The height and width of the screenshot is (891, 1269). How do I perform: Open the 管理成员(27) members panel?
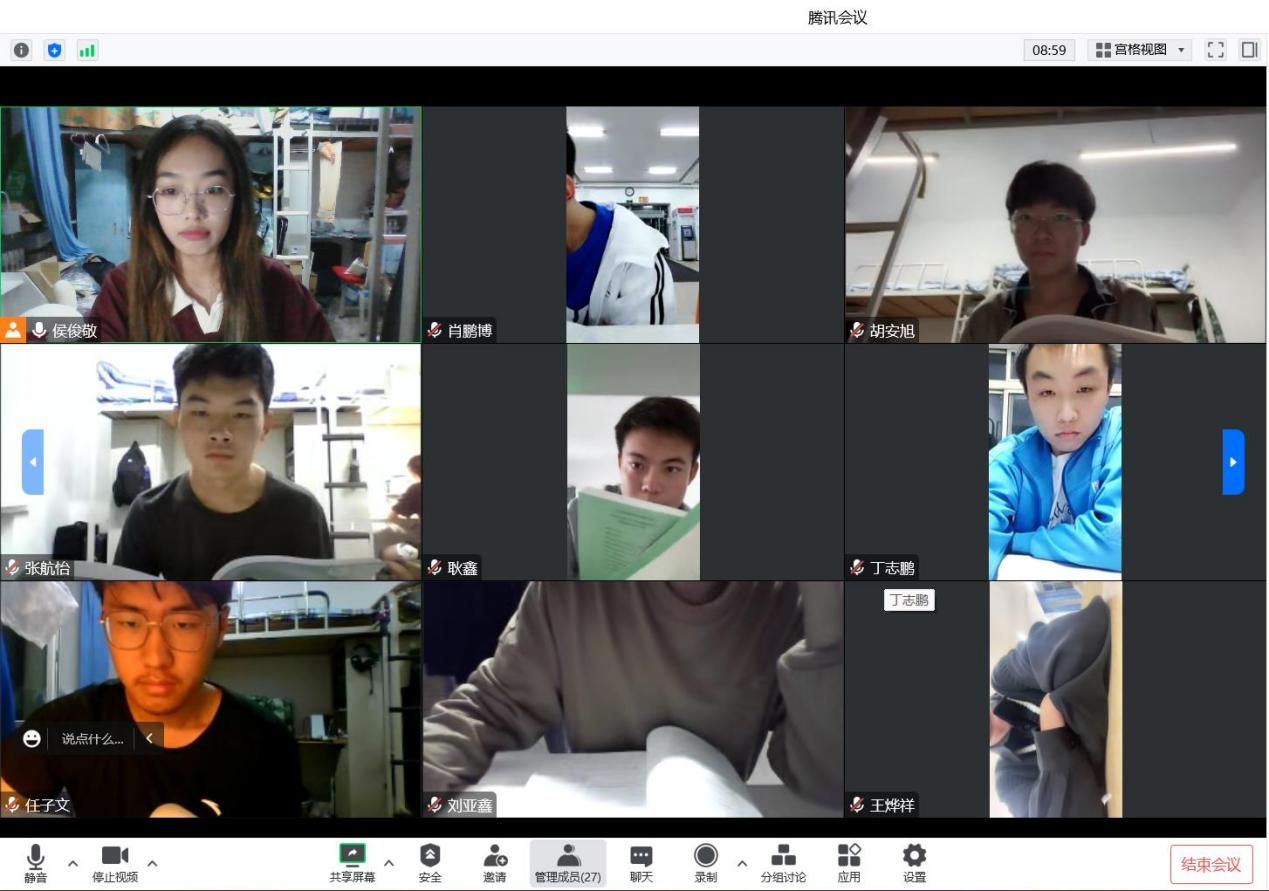click(568, 863)
